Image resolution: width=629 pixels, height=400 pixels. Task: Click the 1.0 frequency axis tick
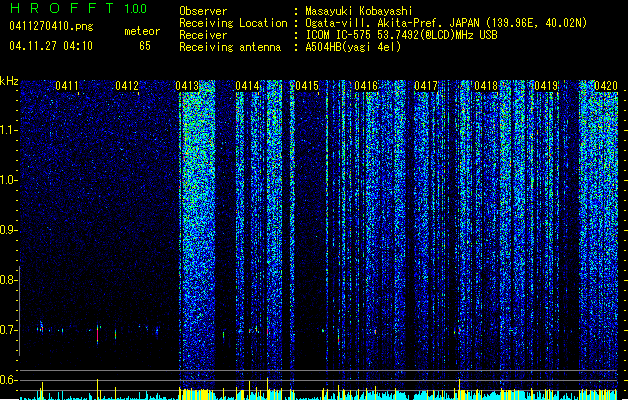(x=8, y=180)
